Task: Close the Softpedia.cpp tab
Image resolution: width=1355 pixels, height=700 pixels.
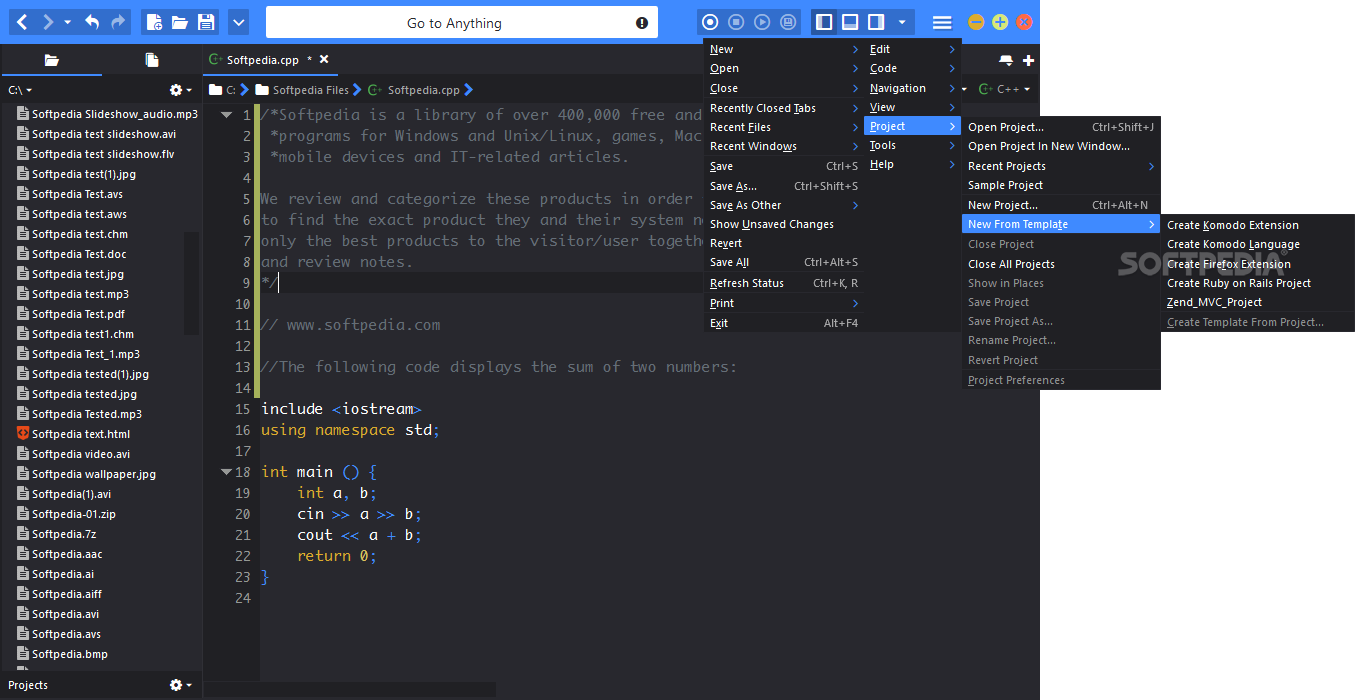Action: (x=324, y=60)
